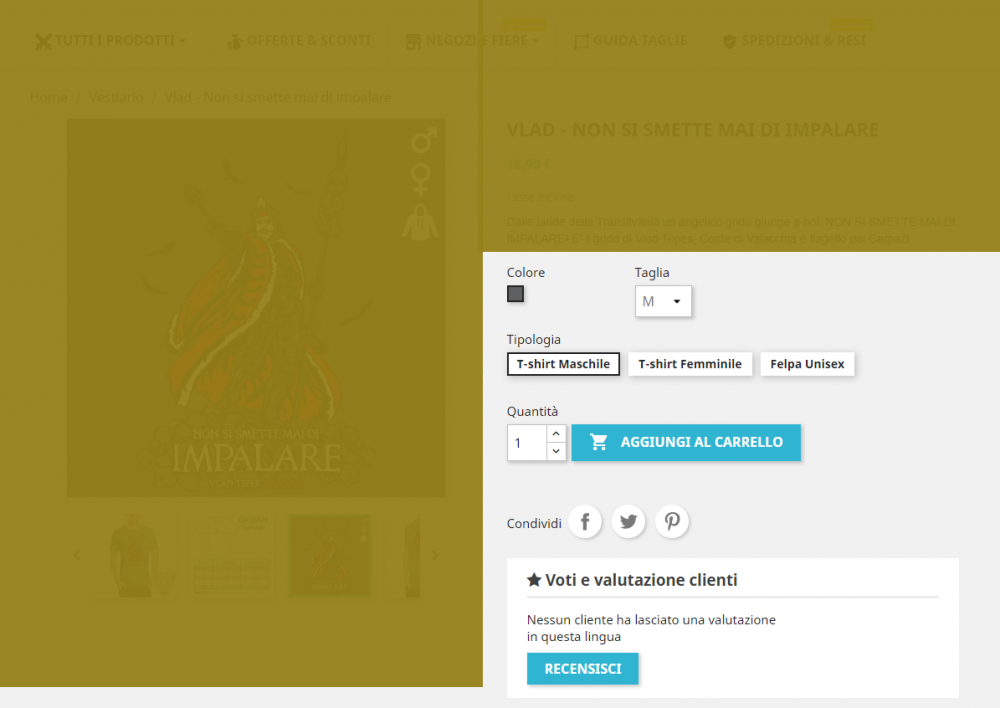Click the cart icon in Aggiungi al Carrello

click(598, 442)
